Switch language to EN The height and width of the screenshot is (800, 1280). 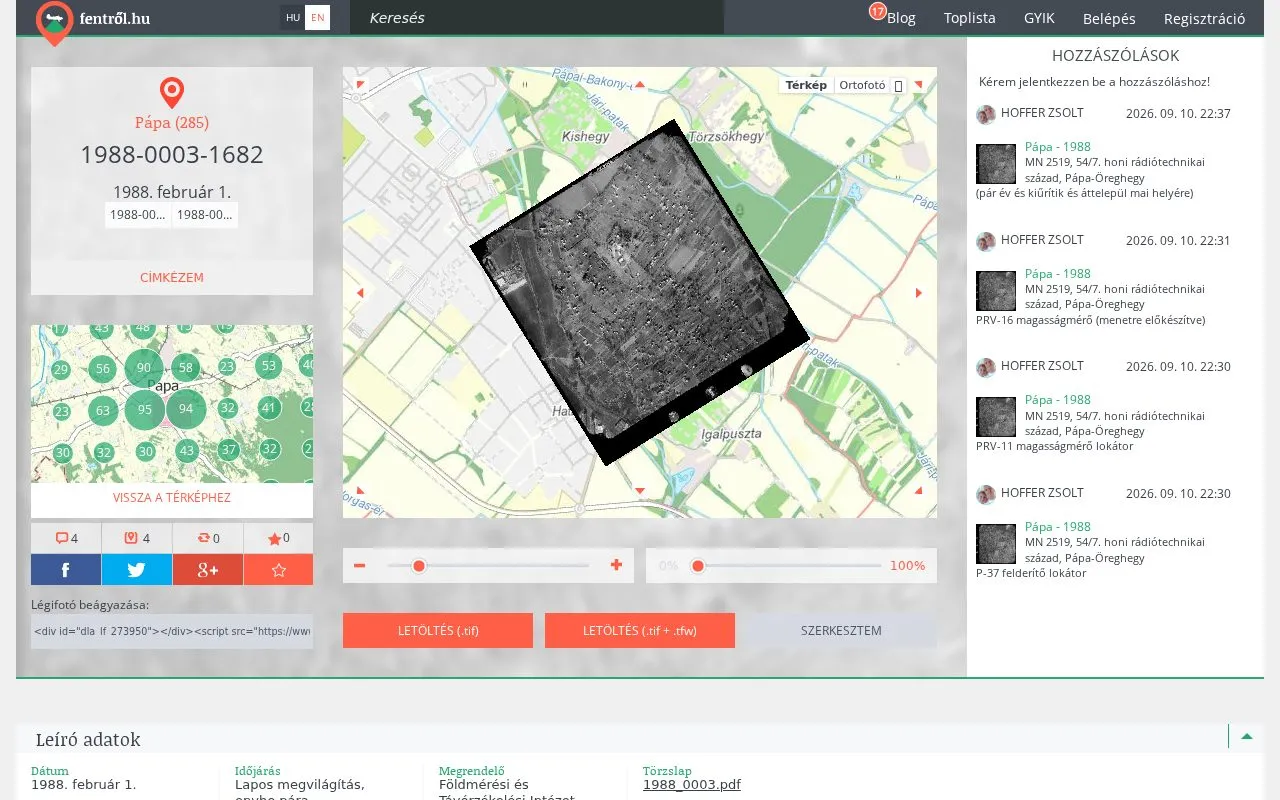[x=317, y=17]
